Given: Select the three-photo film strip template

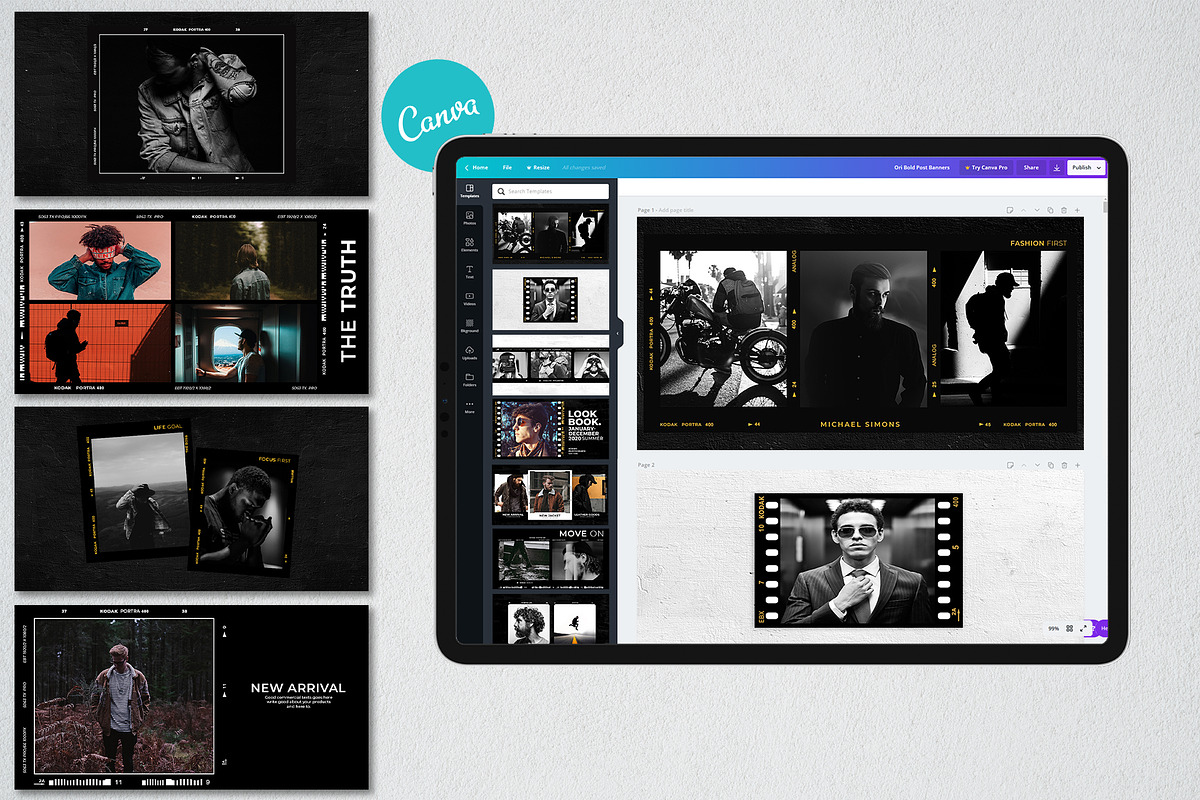Looking at the screenshot, I should click(x=550, y=233).
